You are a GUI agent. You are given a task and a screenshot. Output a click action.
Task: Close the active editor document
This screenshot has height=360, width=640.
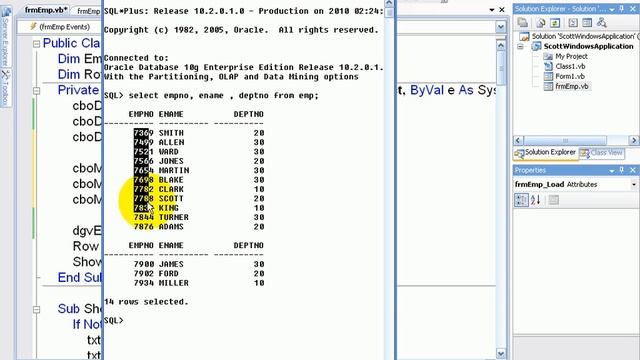[x=502, y=9]
